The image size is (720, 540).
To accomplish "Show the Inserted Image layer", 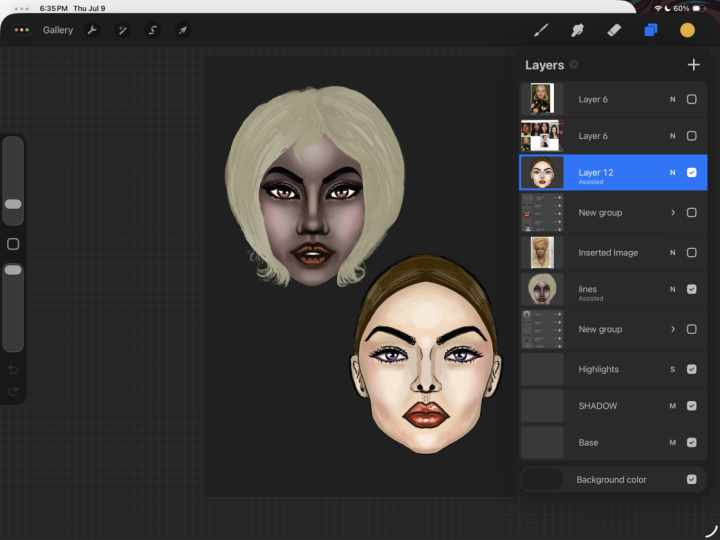I will (x=692, y=253).
